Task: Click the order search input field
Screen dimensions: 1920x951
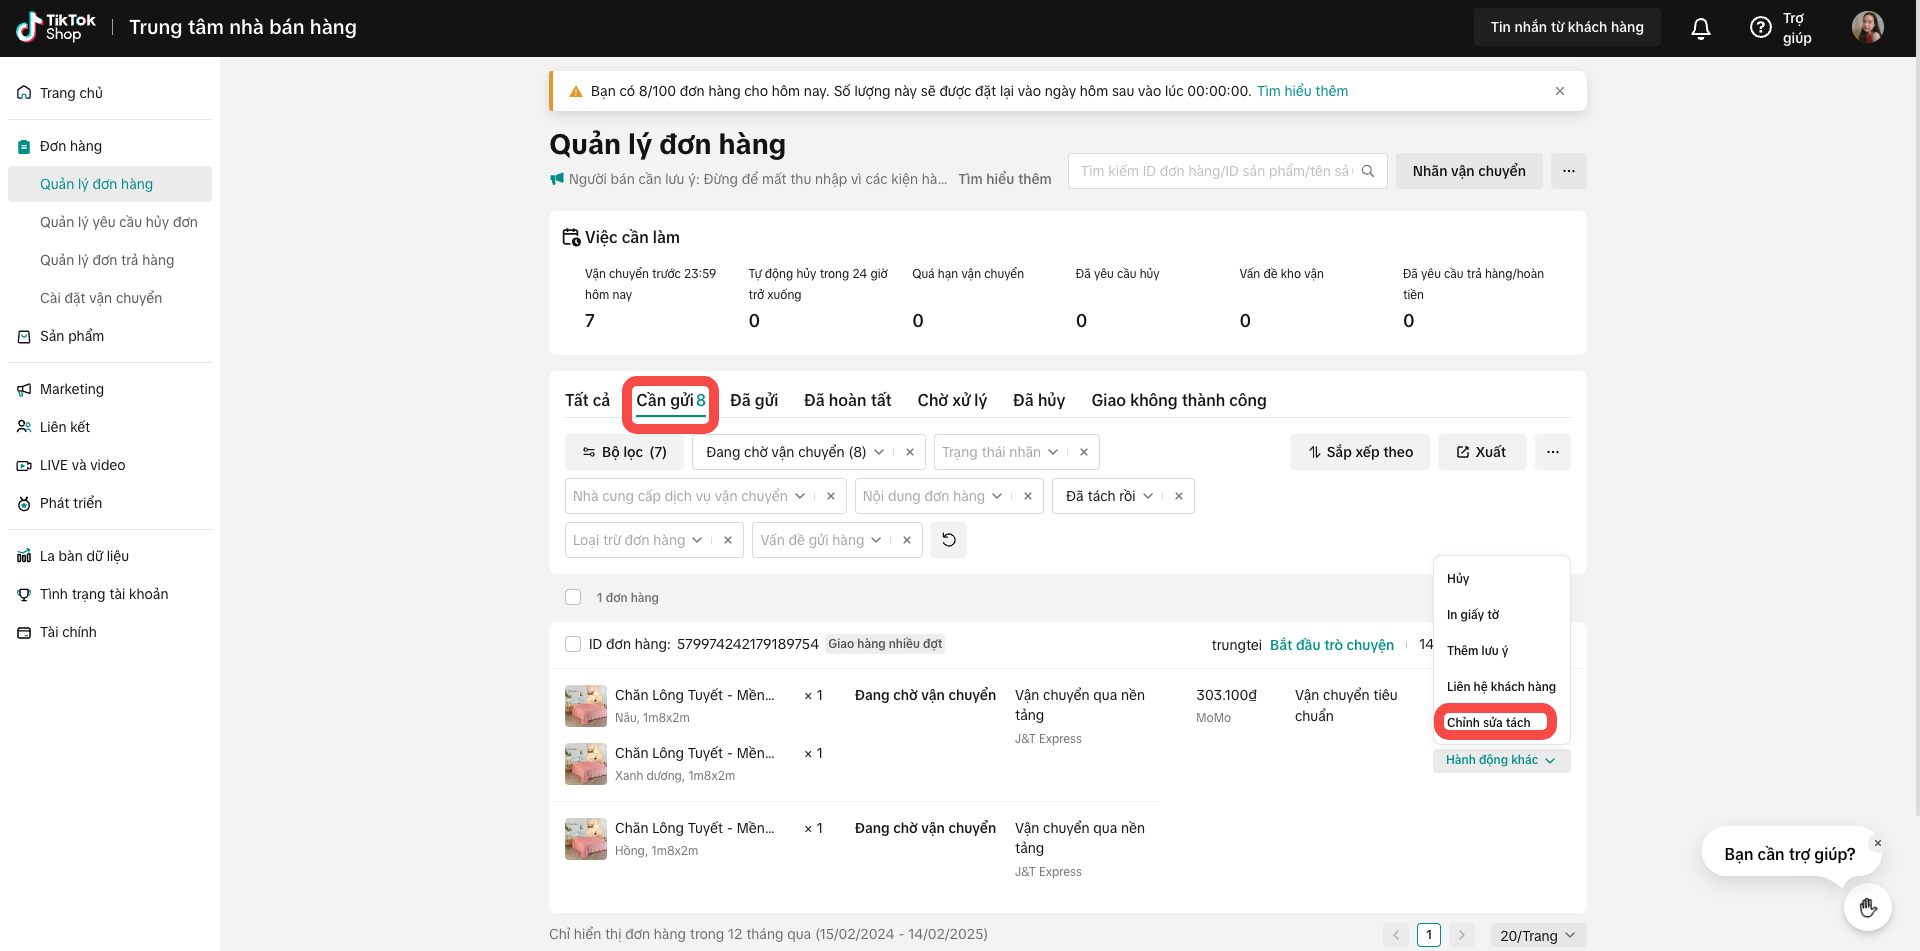Action: pyautogui.click(x=1214, y=171)
